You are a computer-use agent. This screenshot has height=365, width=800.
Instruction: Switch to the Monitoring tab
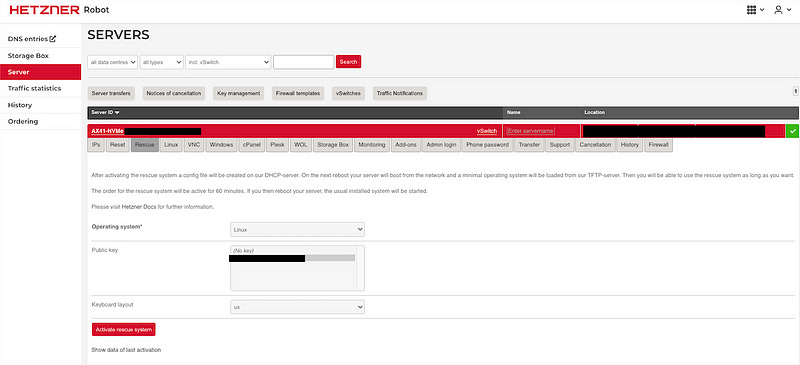point(372,145)
